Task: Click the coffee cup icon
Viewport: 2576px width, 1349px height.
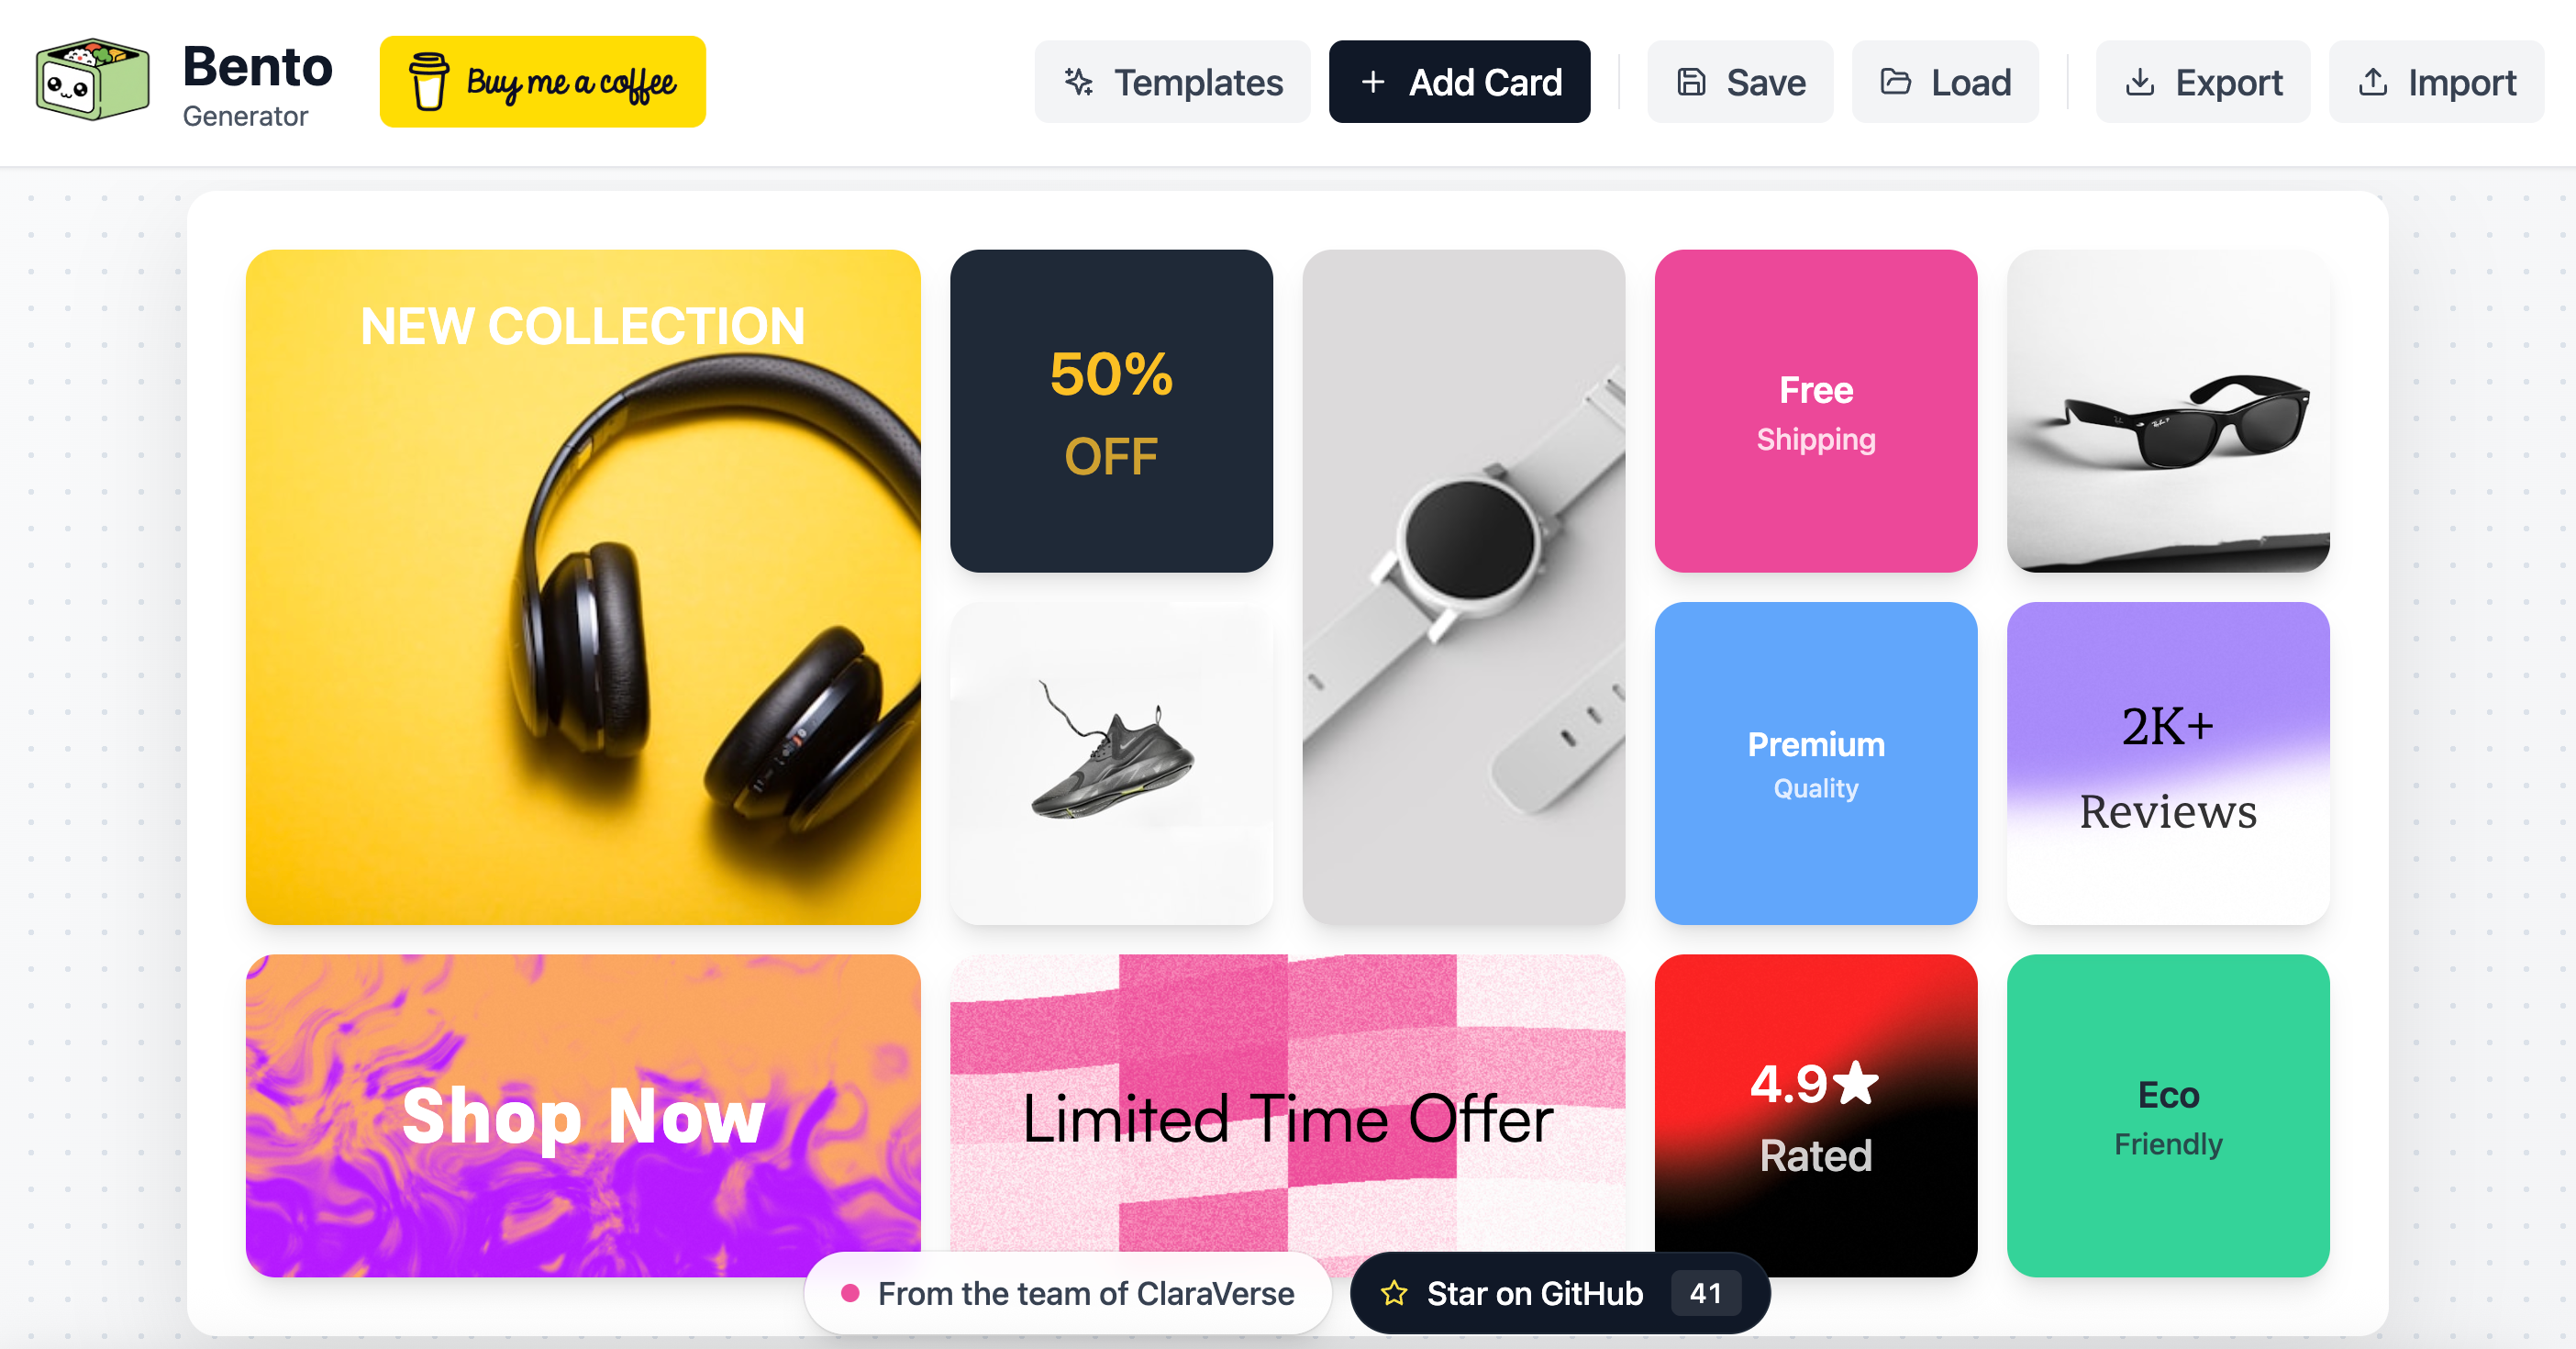Action: click(x=429, y=82)
